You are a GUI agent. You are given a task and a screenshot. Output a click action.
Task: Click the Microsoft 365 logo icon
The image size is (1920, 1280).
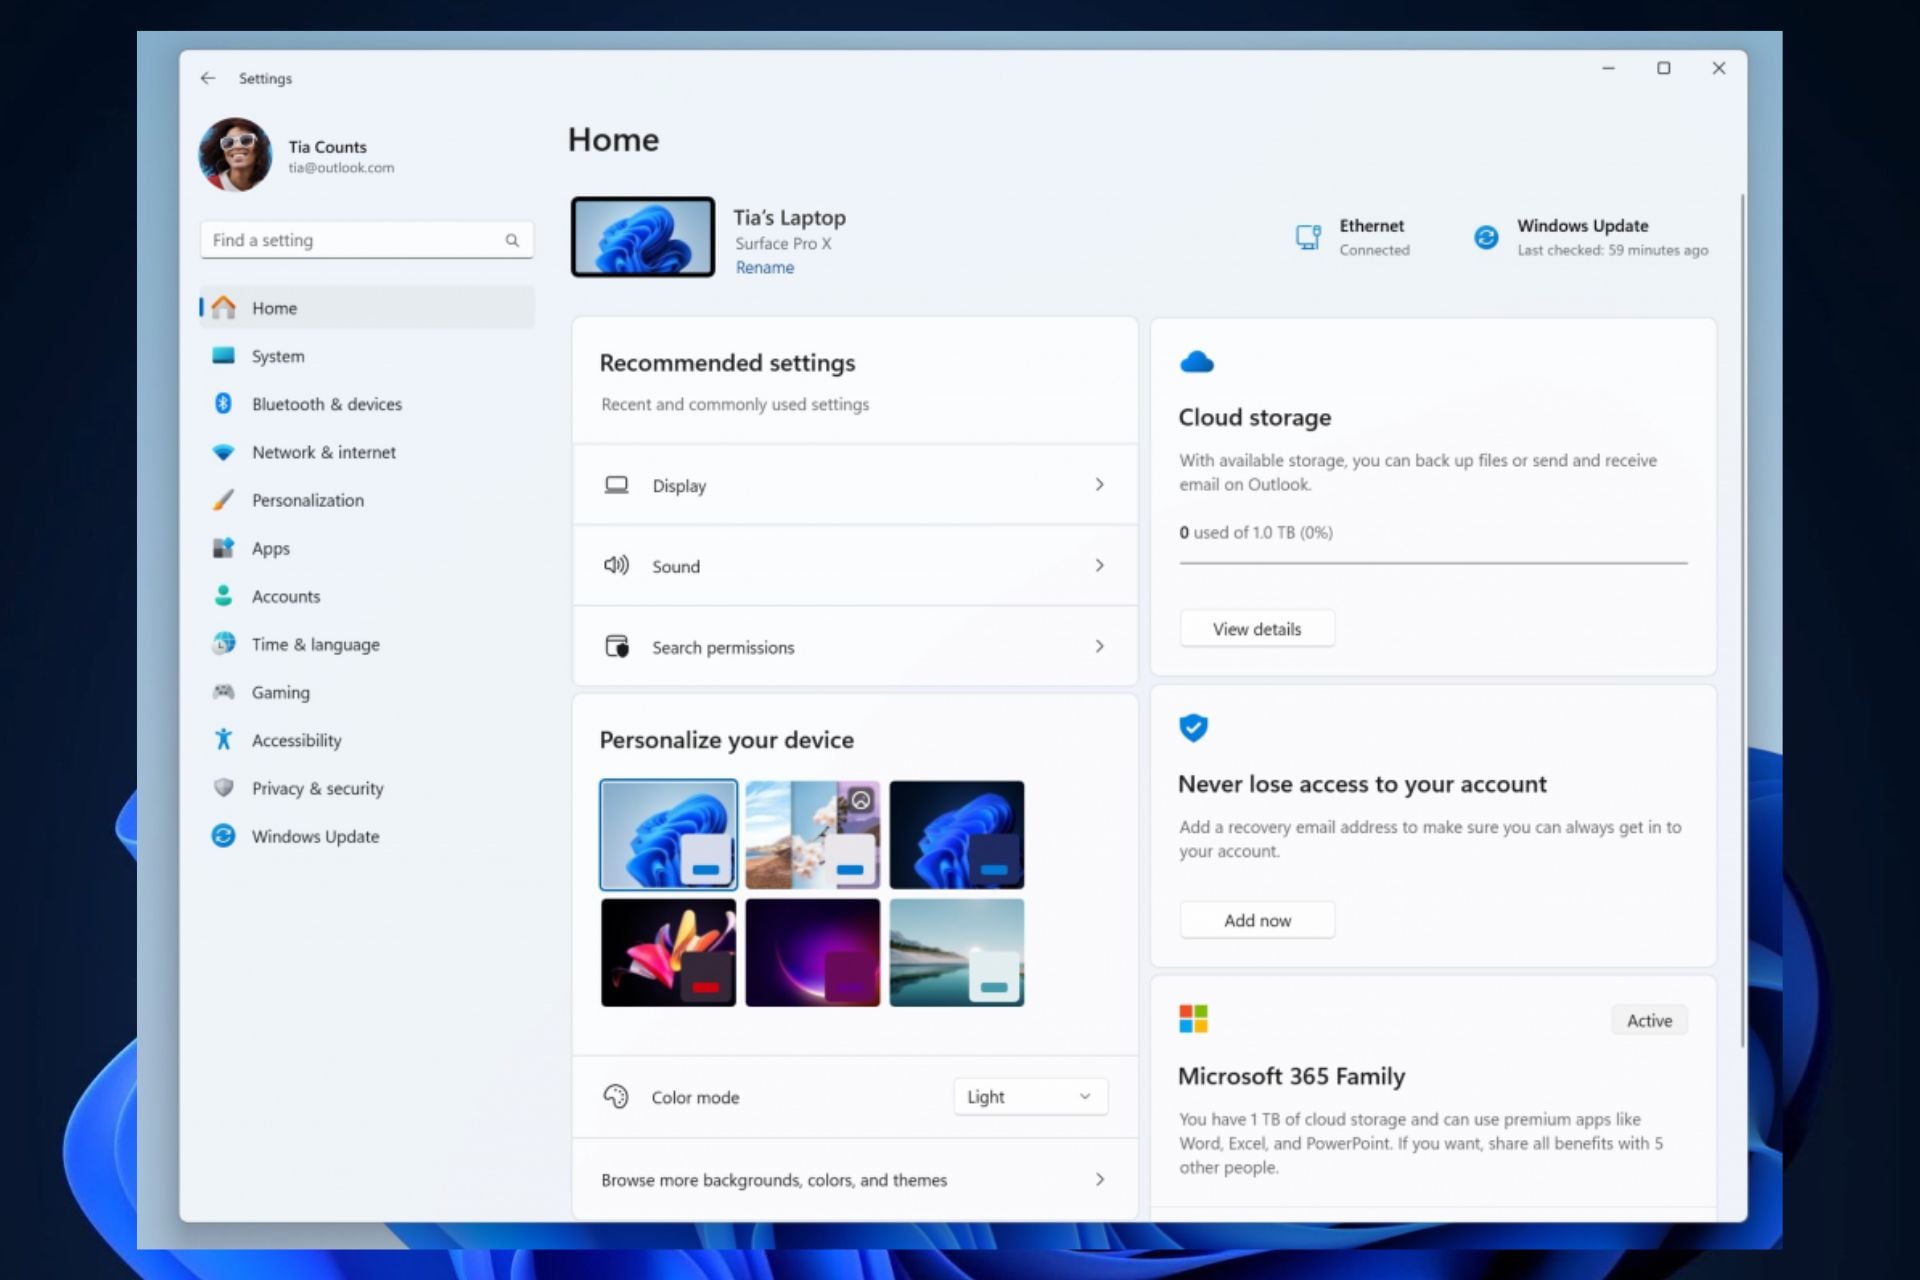click(1193, 1019)
